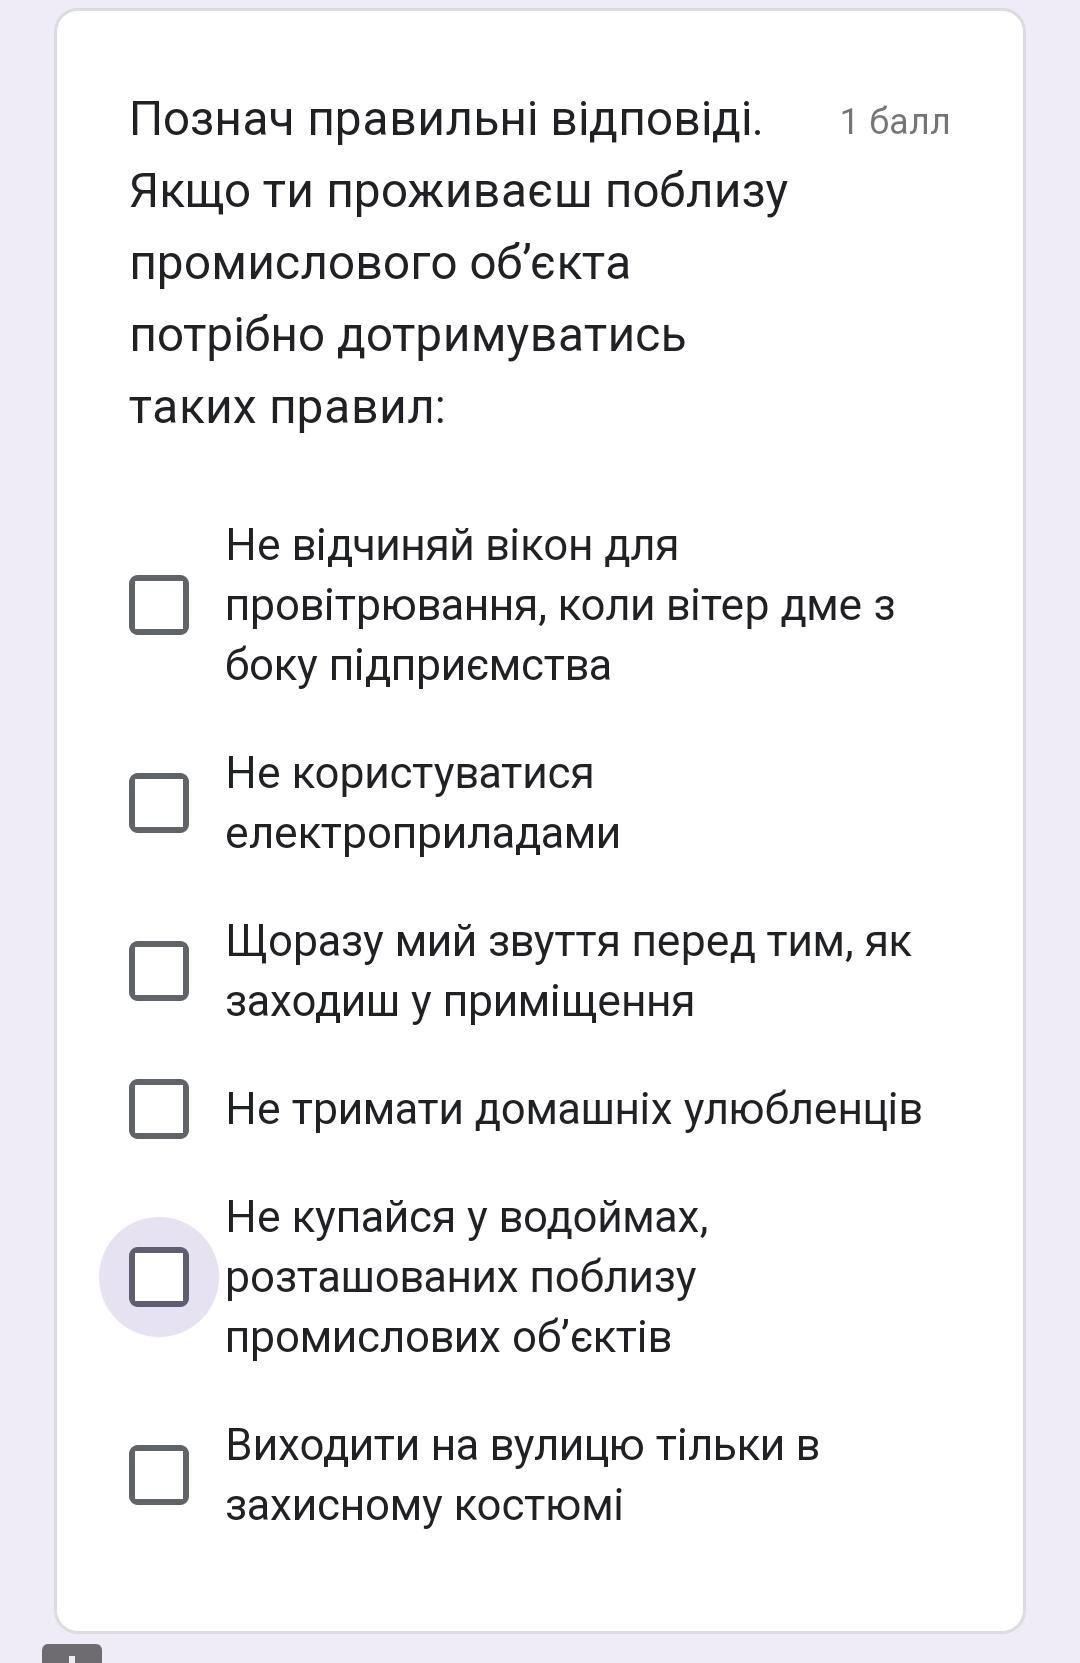Click the label text 'заходиш у приміщення'
Image resolution: width=1080 pixels, height=1663 pixels.
(x=460, y=1002)
